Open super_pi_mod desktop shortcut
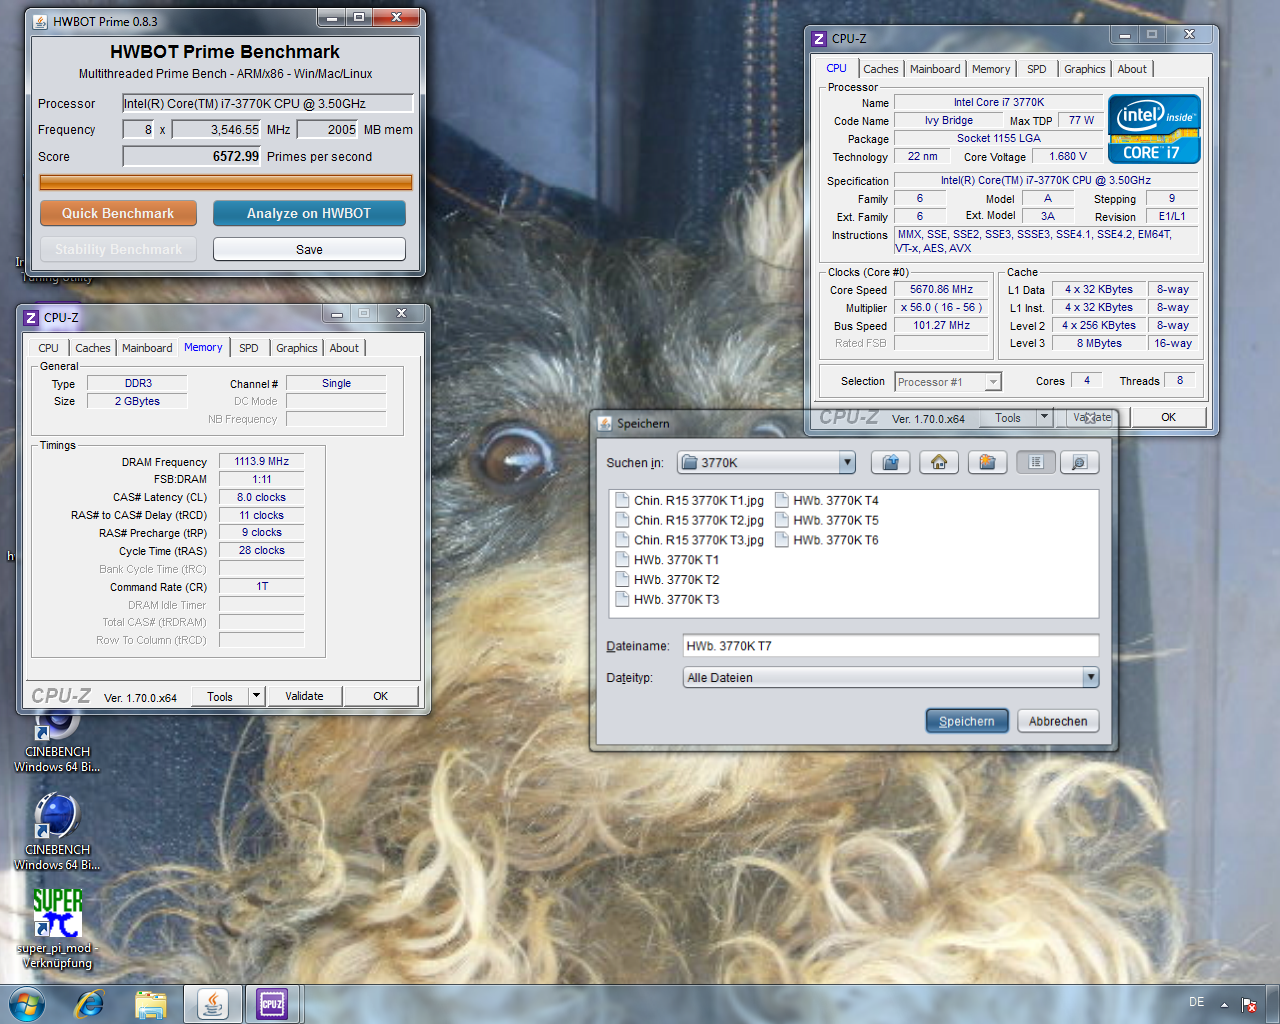Viewport: 1280px width, 1024px height. point(58,929)
